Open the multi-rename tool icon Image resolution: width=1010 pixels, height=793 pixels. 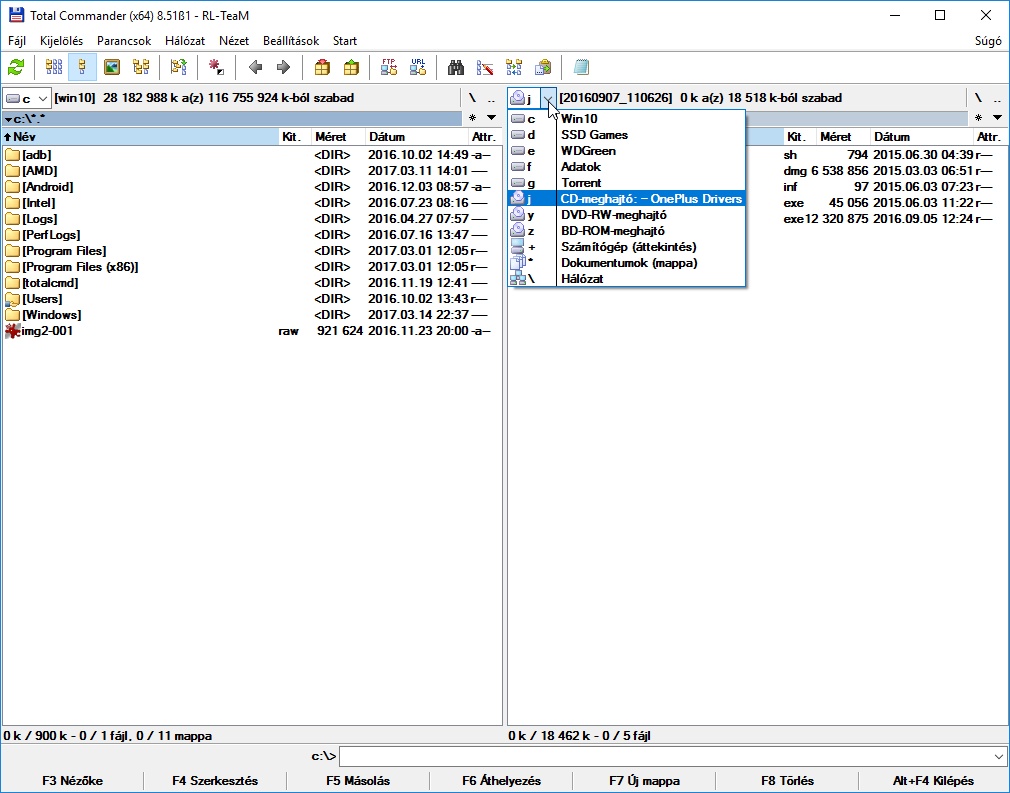pos(485,67)
